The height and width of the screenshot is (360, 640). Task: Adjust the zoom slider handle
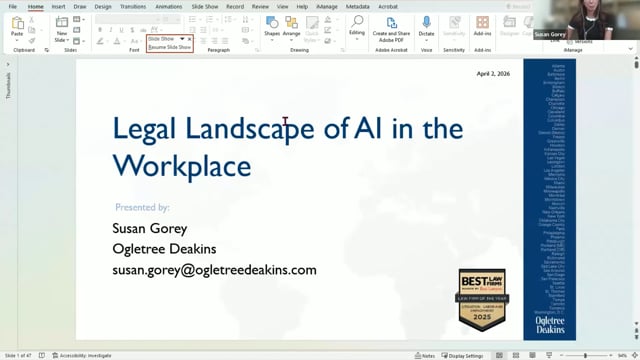pyautogui.click(x=585, y=356)
